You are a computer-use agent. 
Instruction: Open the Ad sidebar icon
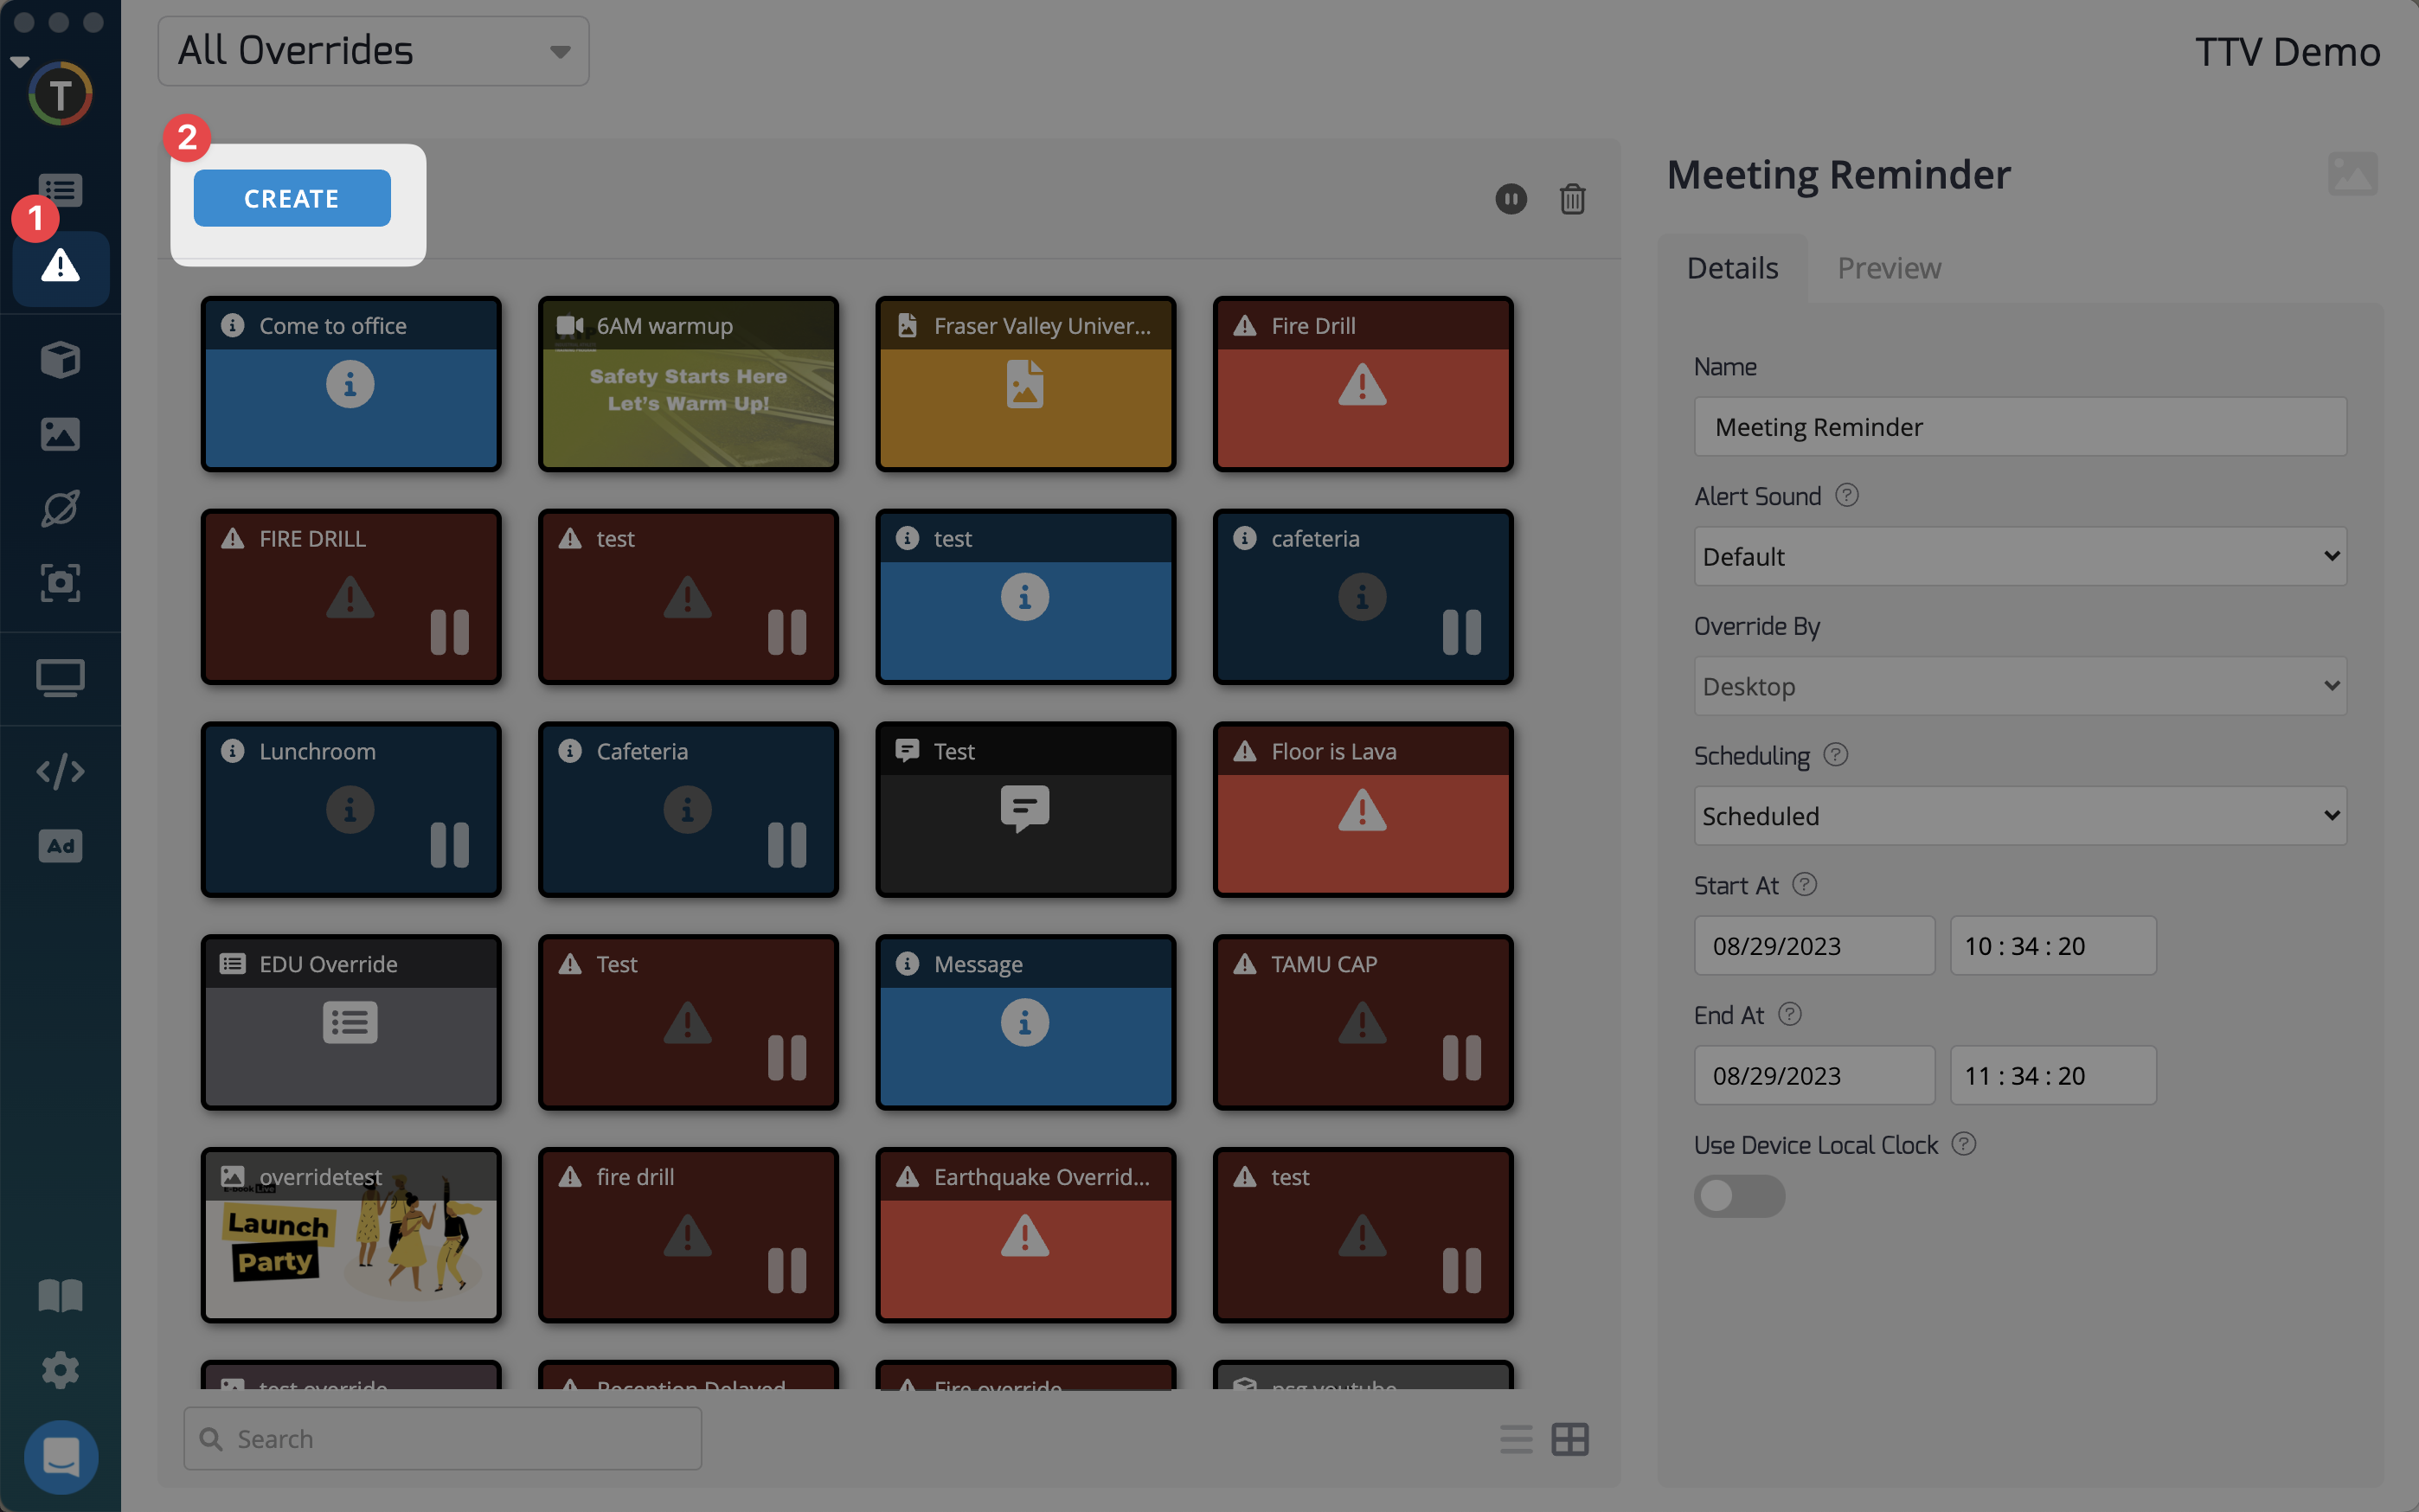click(60, 846)
